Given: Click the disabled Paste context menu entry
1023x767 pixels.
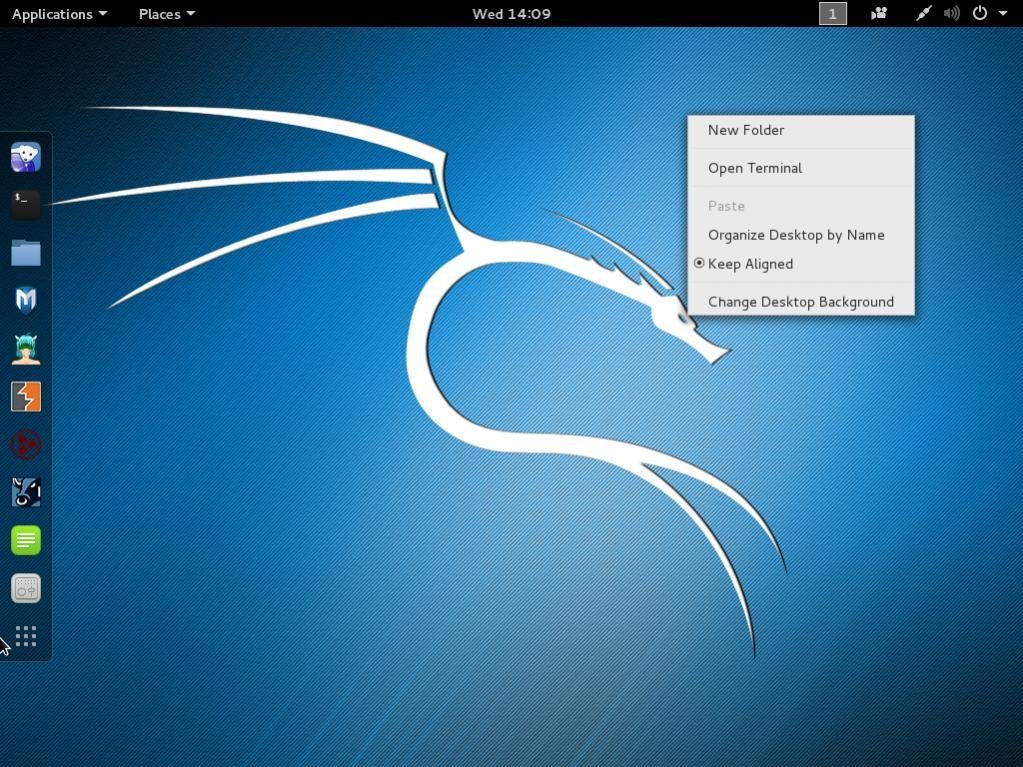Looking at the screenshot, I should click(x=801, y=206).
